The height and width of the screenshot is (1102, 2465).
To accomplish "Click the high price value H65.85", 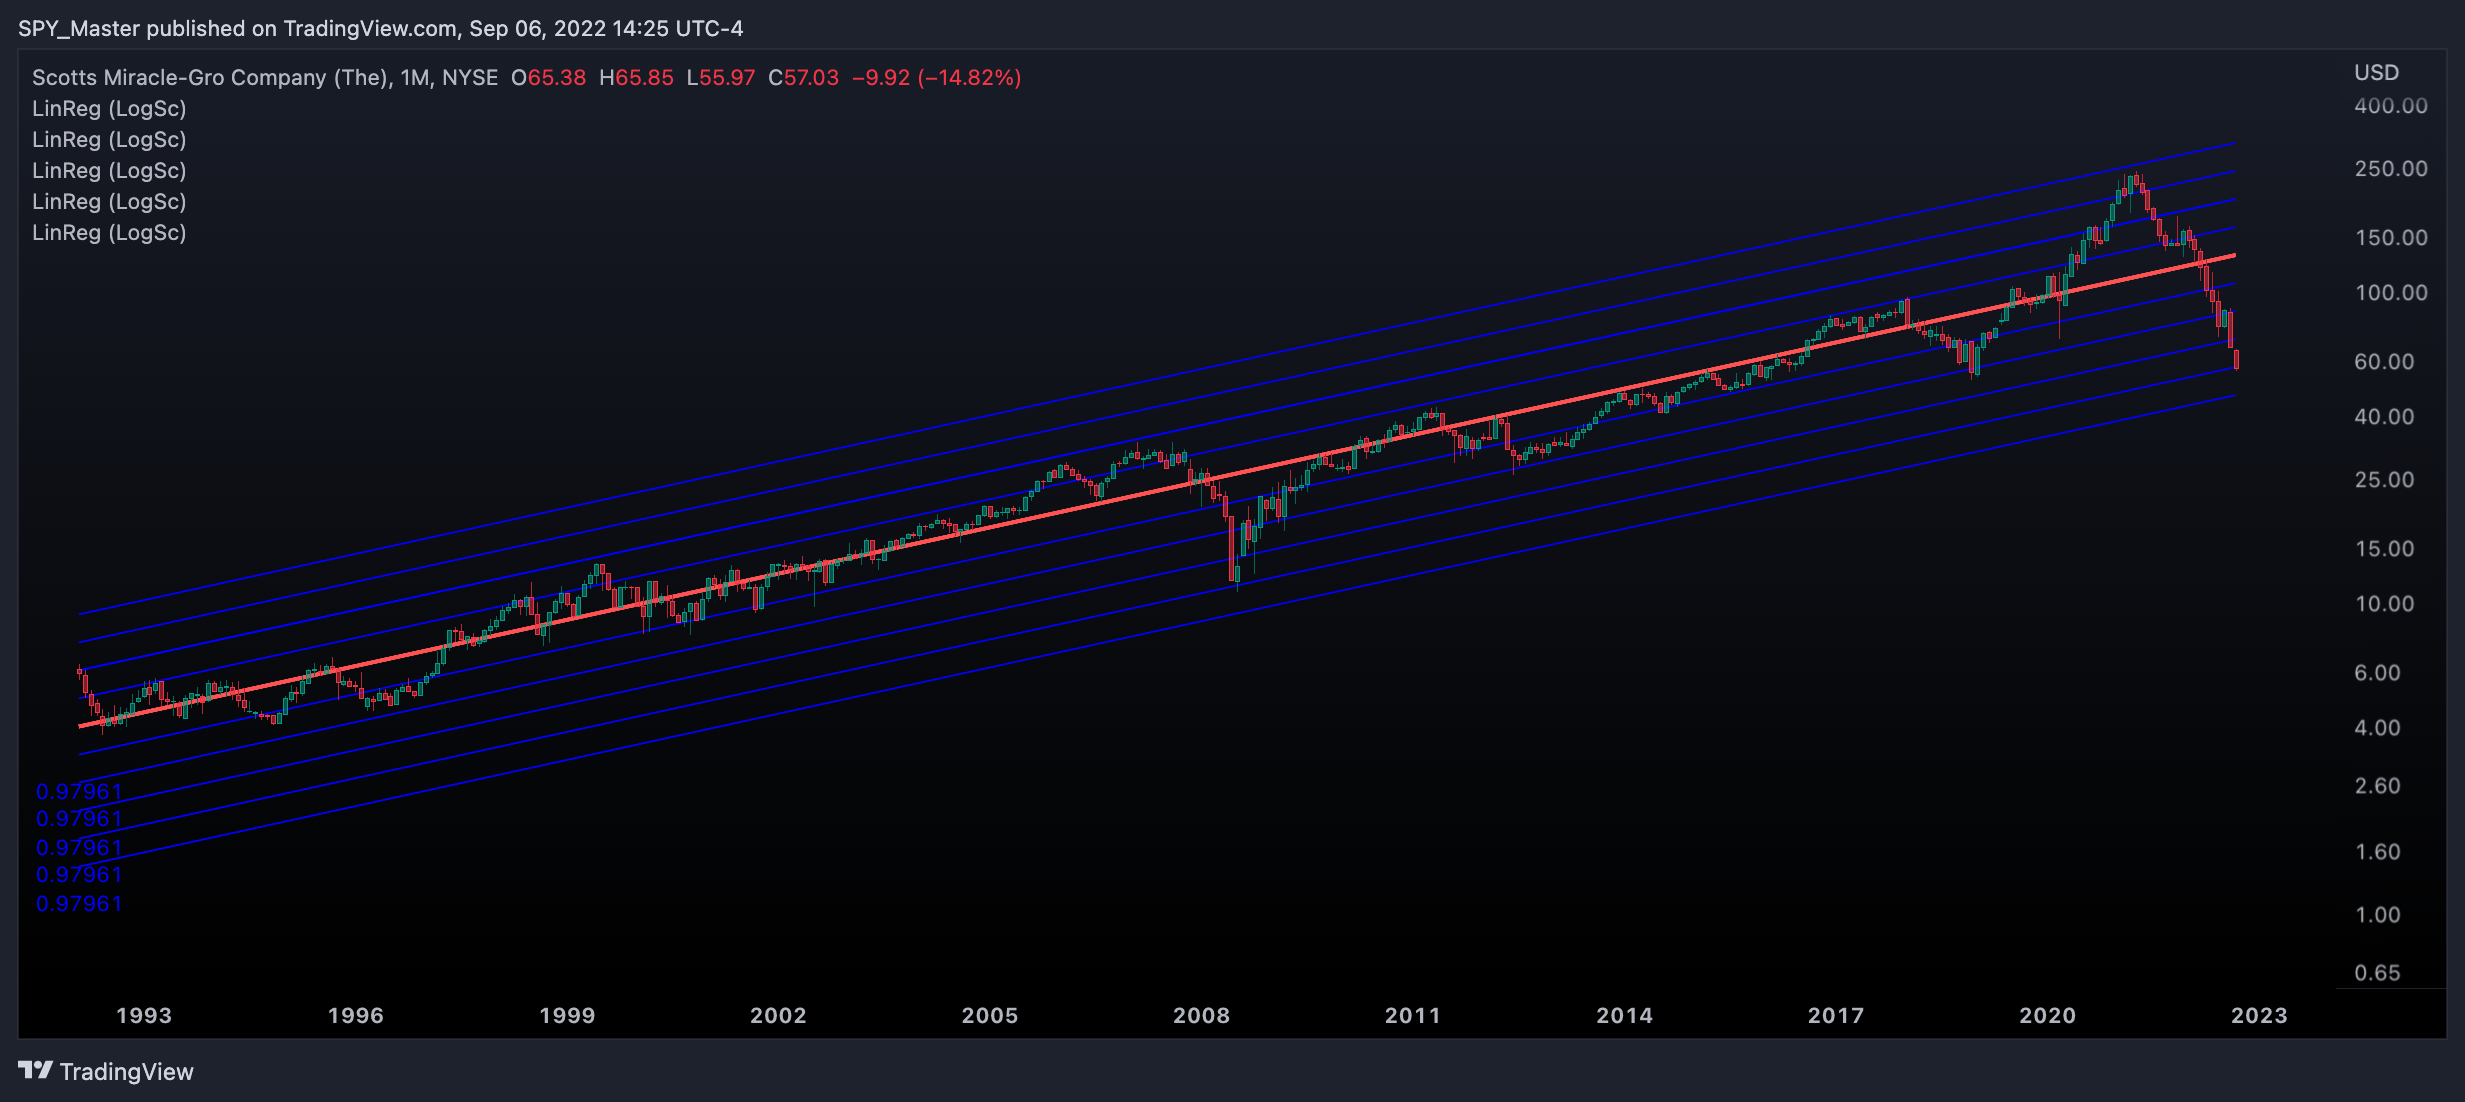I will coord(636,78).
